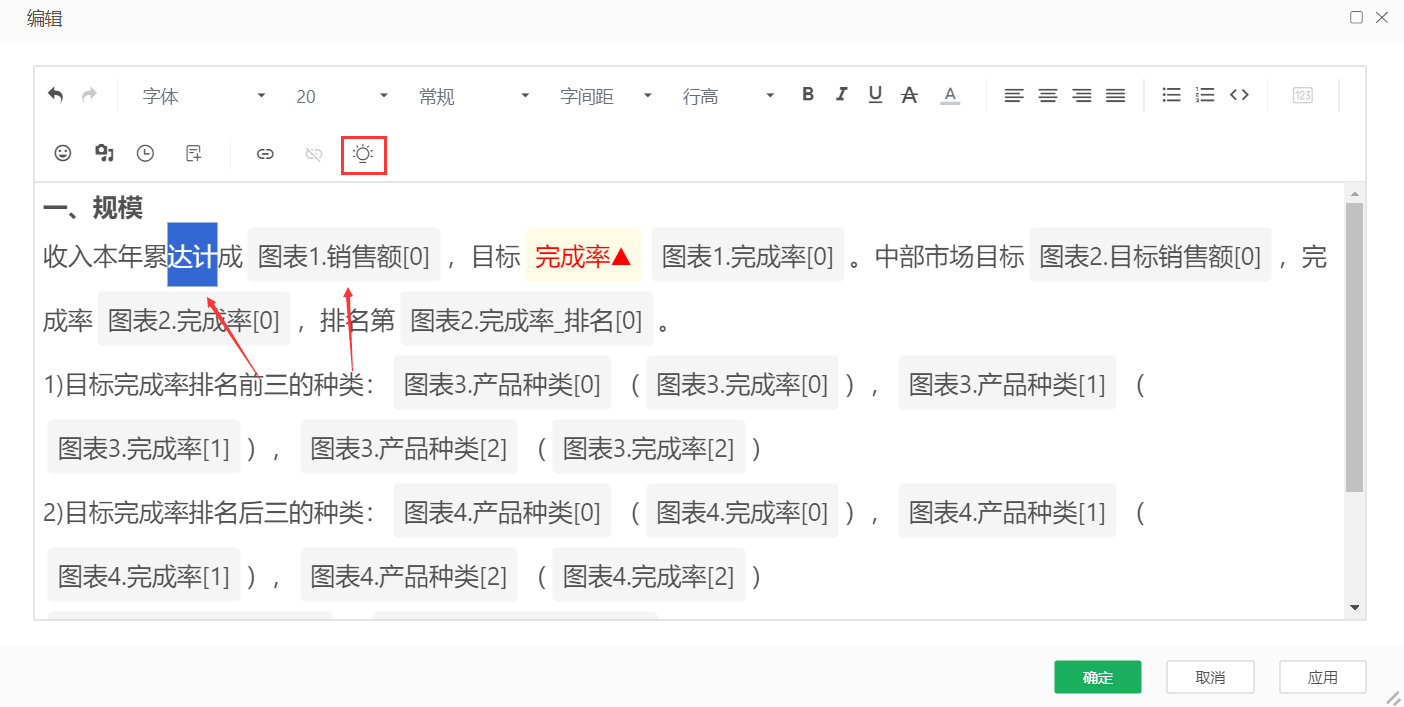Center align the text
Image resolution: width=1404 pixels, height=707 pixels.
pos(1047,96)
